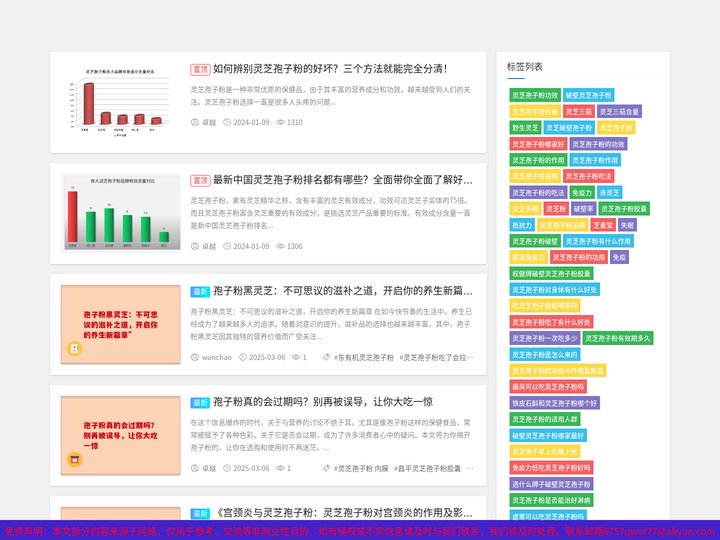
Task: Select the blue tag 抵抗力
Action: (x=522, y=225)
